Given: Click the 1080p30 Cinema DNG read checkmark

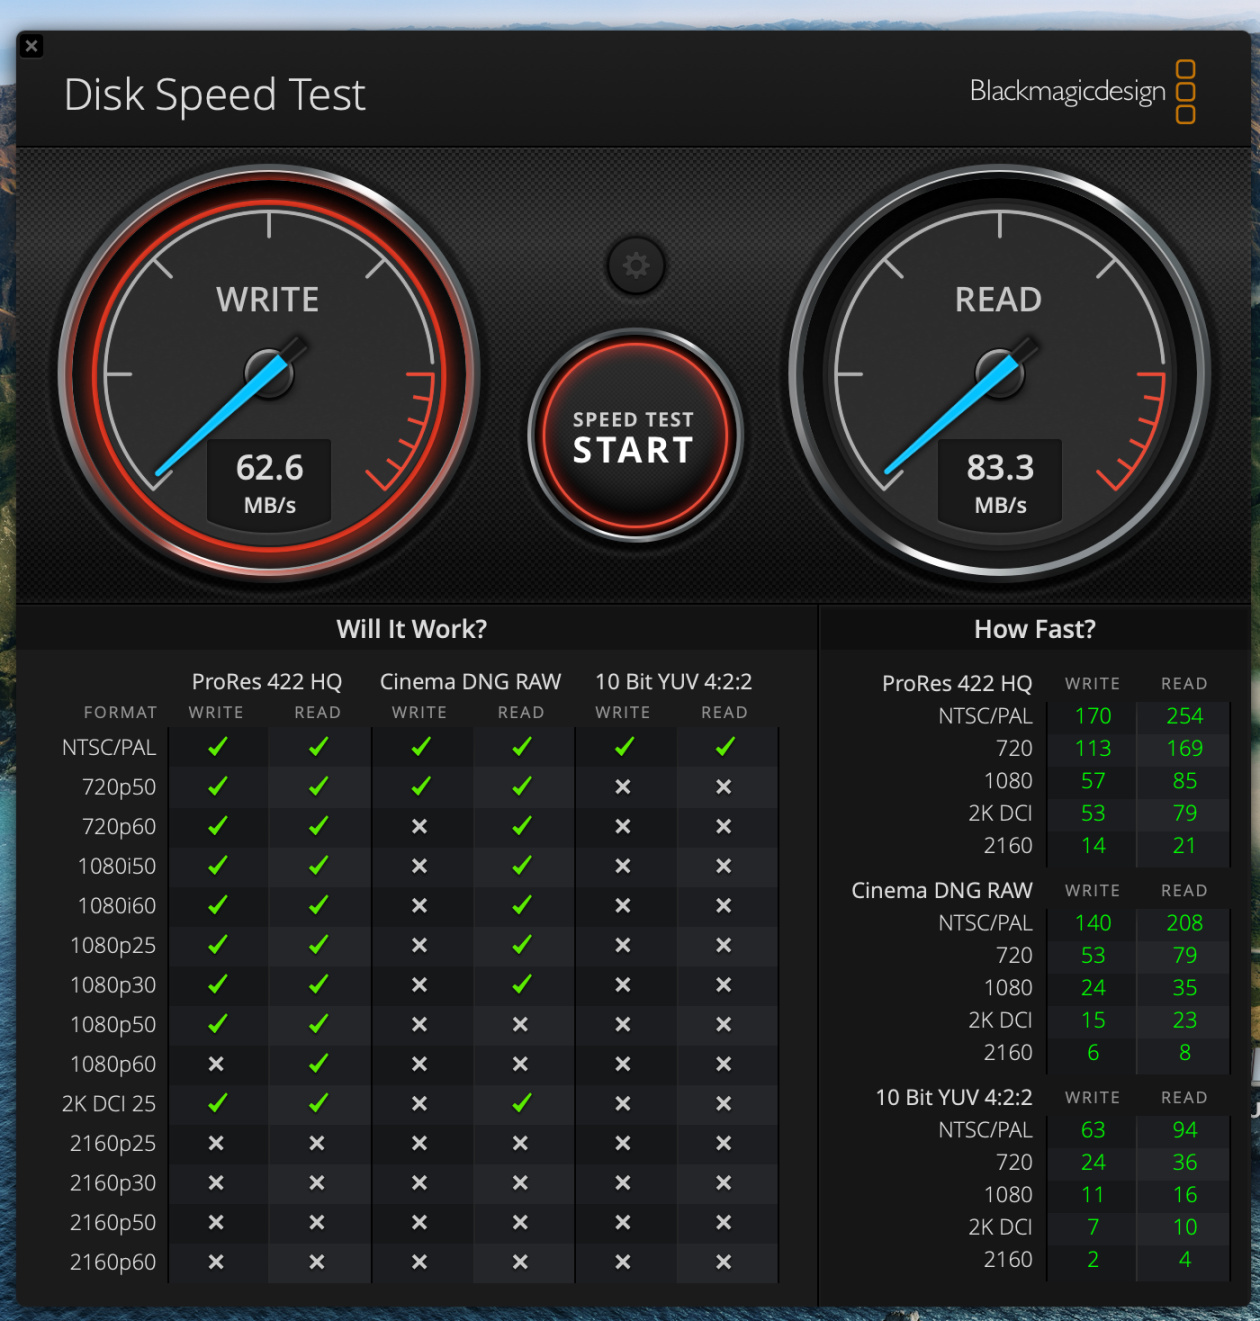Looking at the screenshot, I should pos(522,985).
